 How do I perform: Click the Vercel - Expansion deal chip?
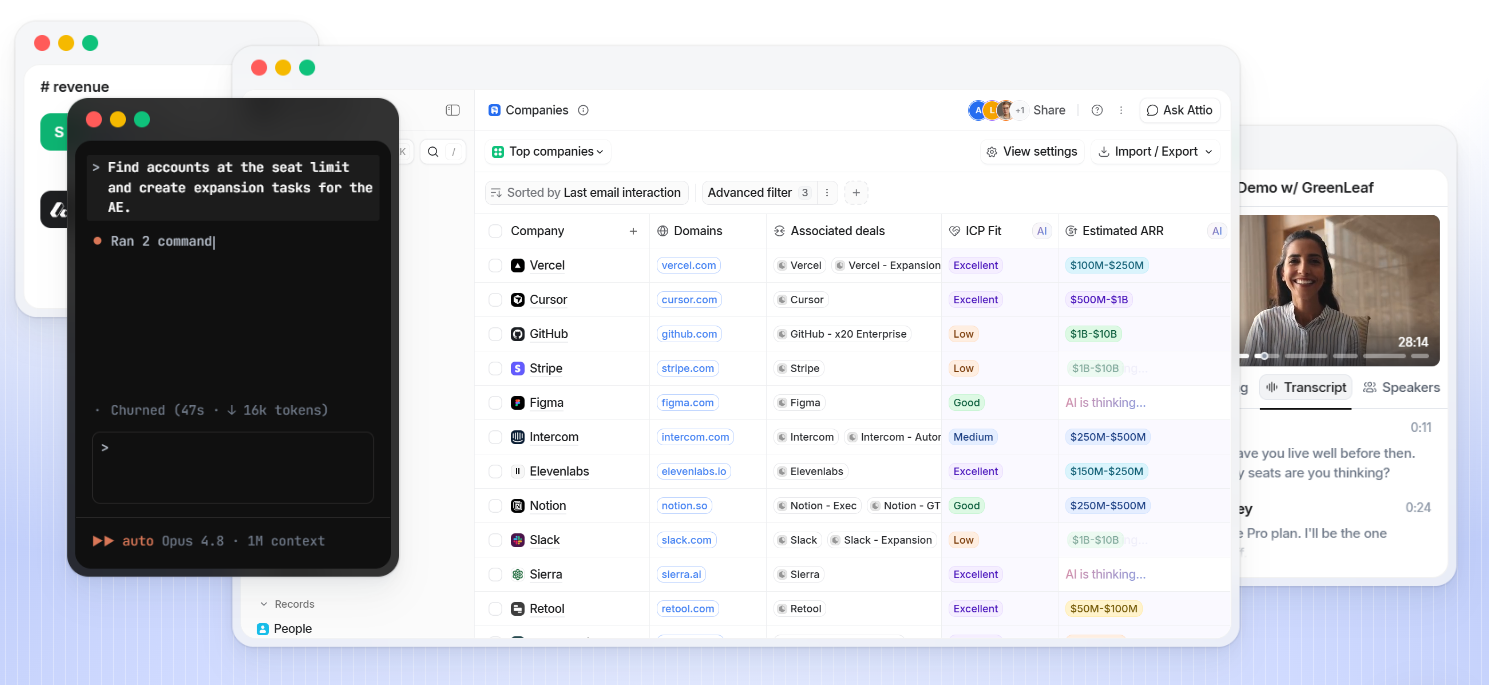pos(887,266)
